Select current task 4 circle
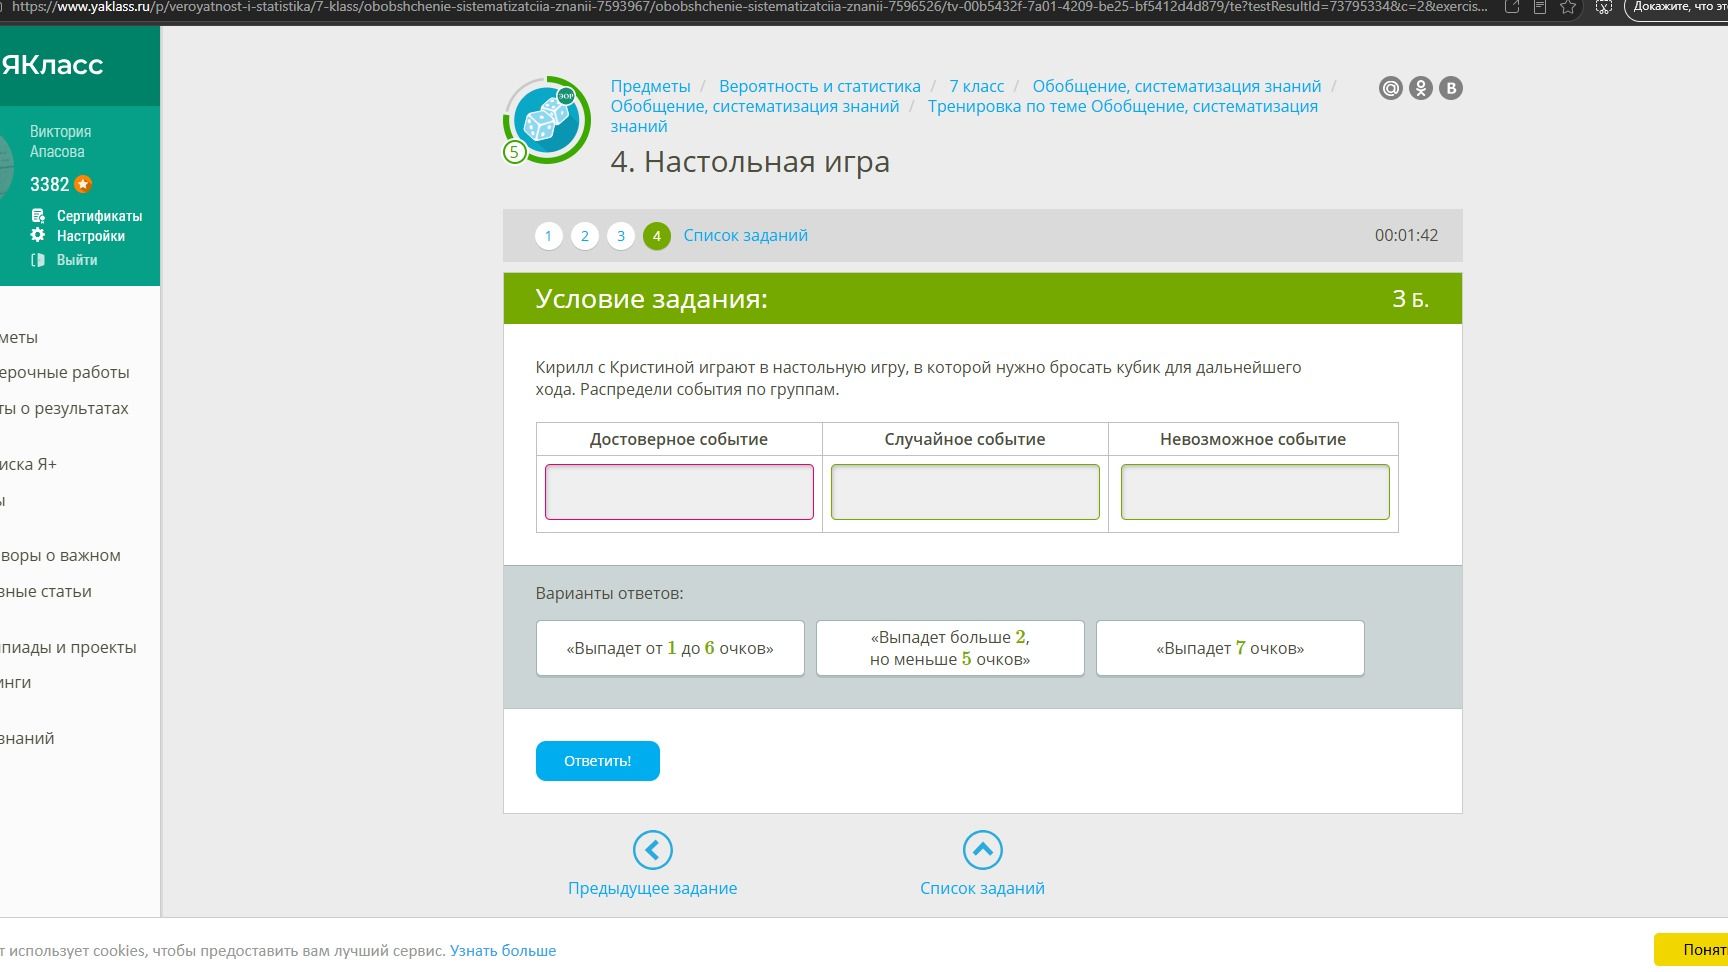The height and width of the screenshot is (972, 1728). pos(656,236)
